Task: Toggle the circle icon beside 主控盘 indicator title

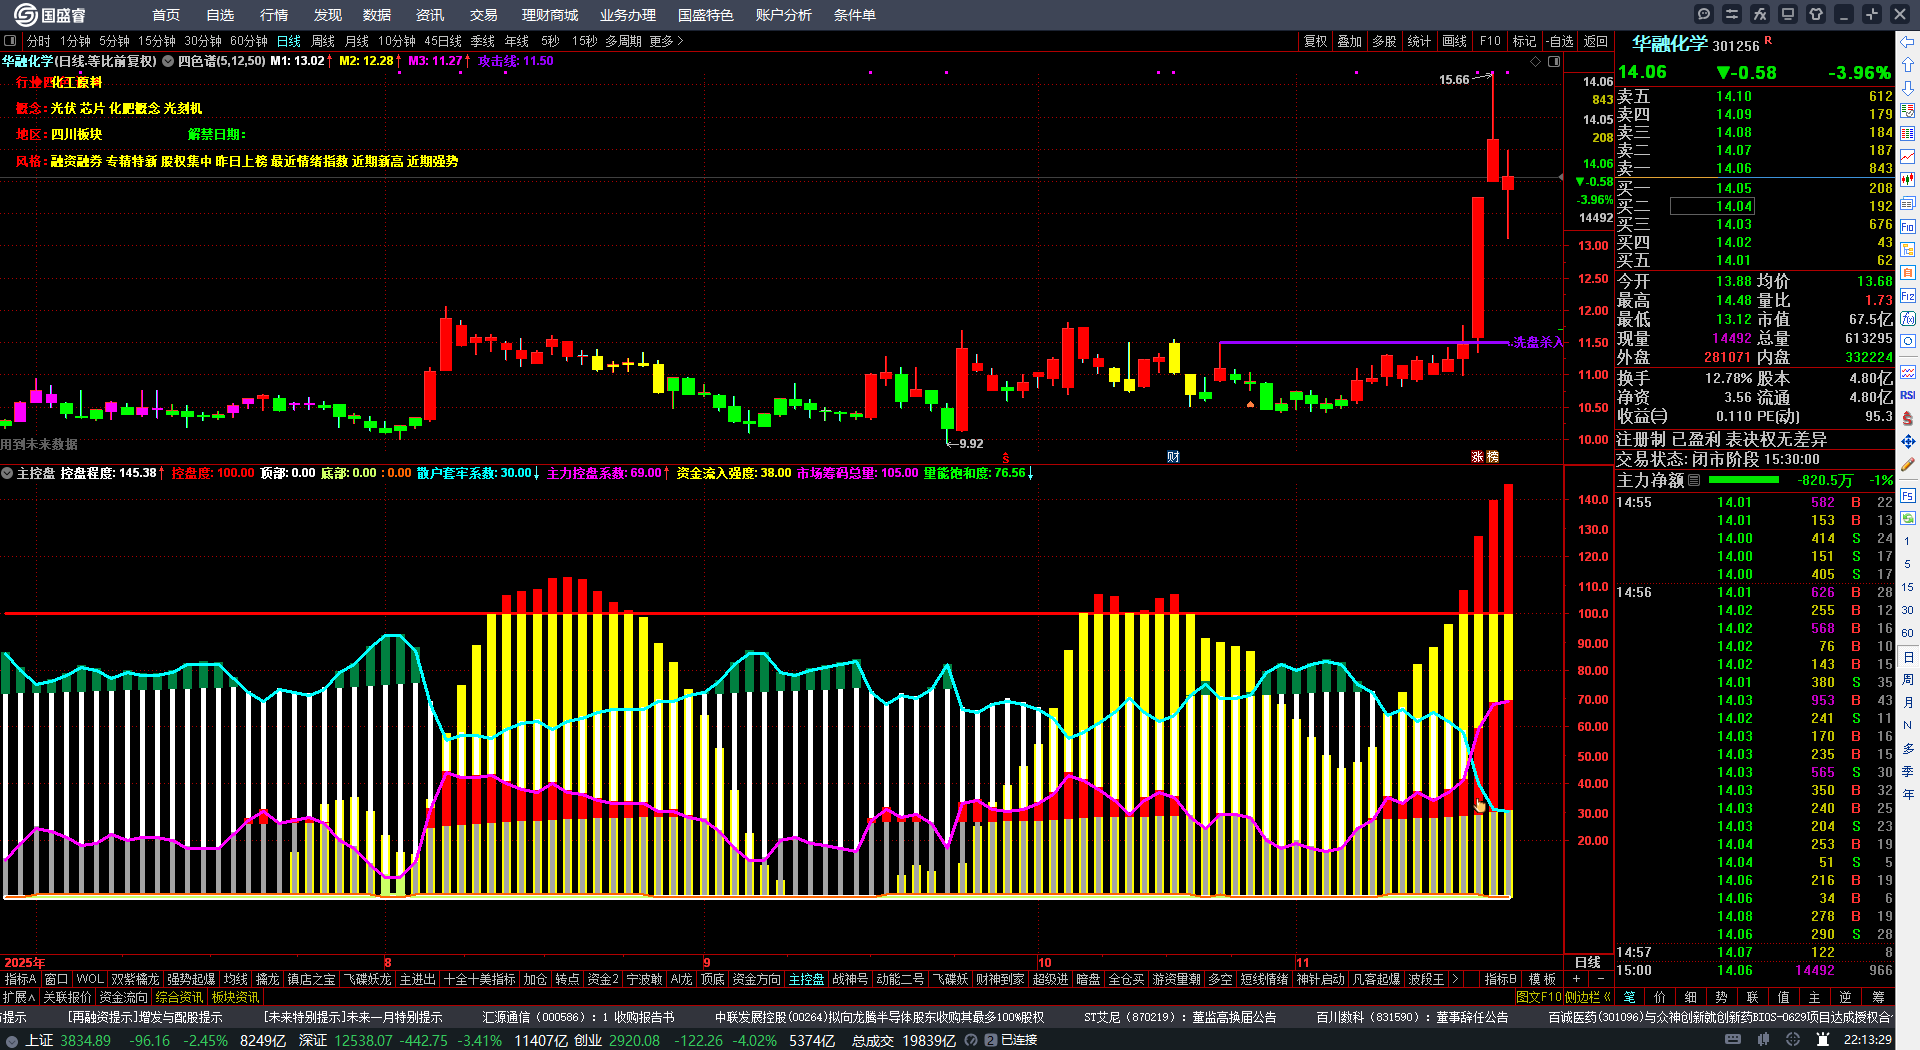Action: coord(7,473)
